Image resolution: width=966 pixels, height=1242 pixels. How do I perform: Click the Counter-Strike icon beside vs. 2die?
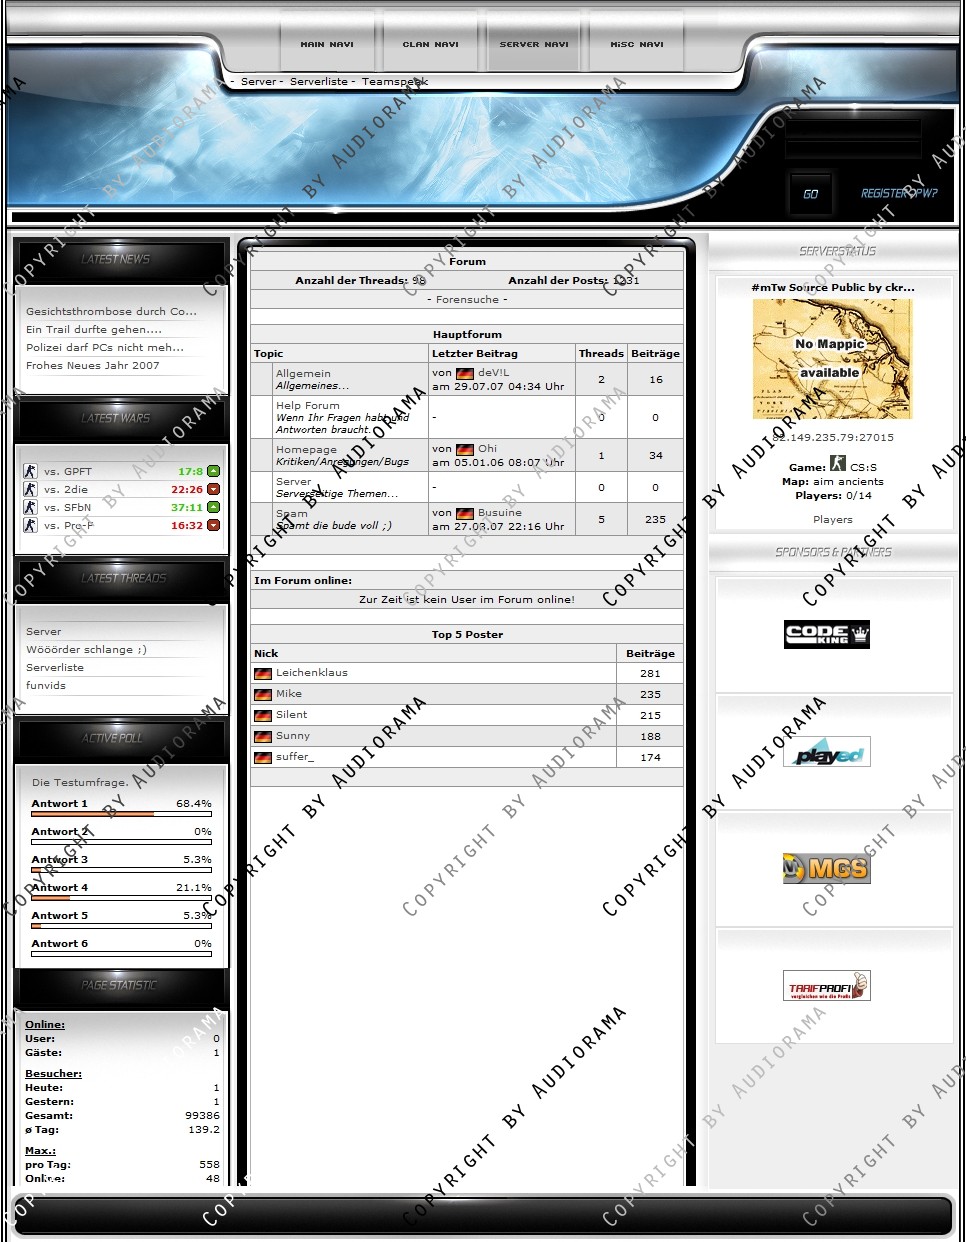point(30,489)
